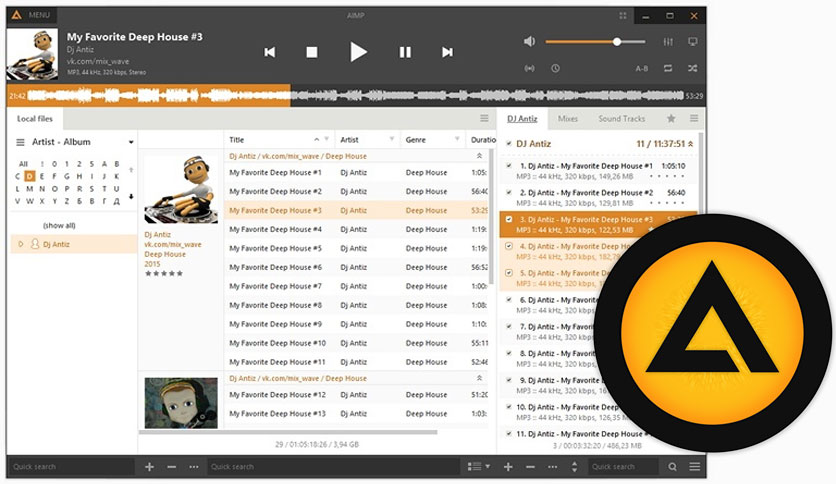Switch to the Sound Tracks playlist tab
The height and width of the screenshot is (484, 836).
622,119
